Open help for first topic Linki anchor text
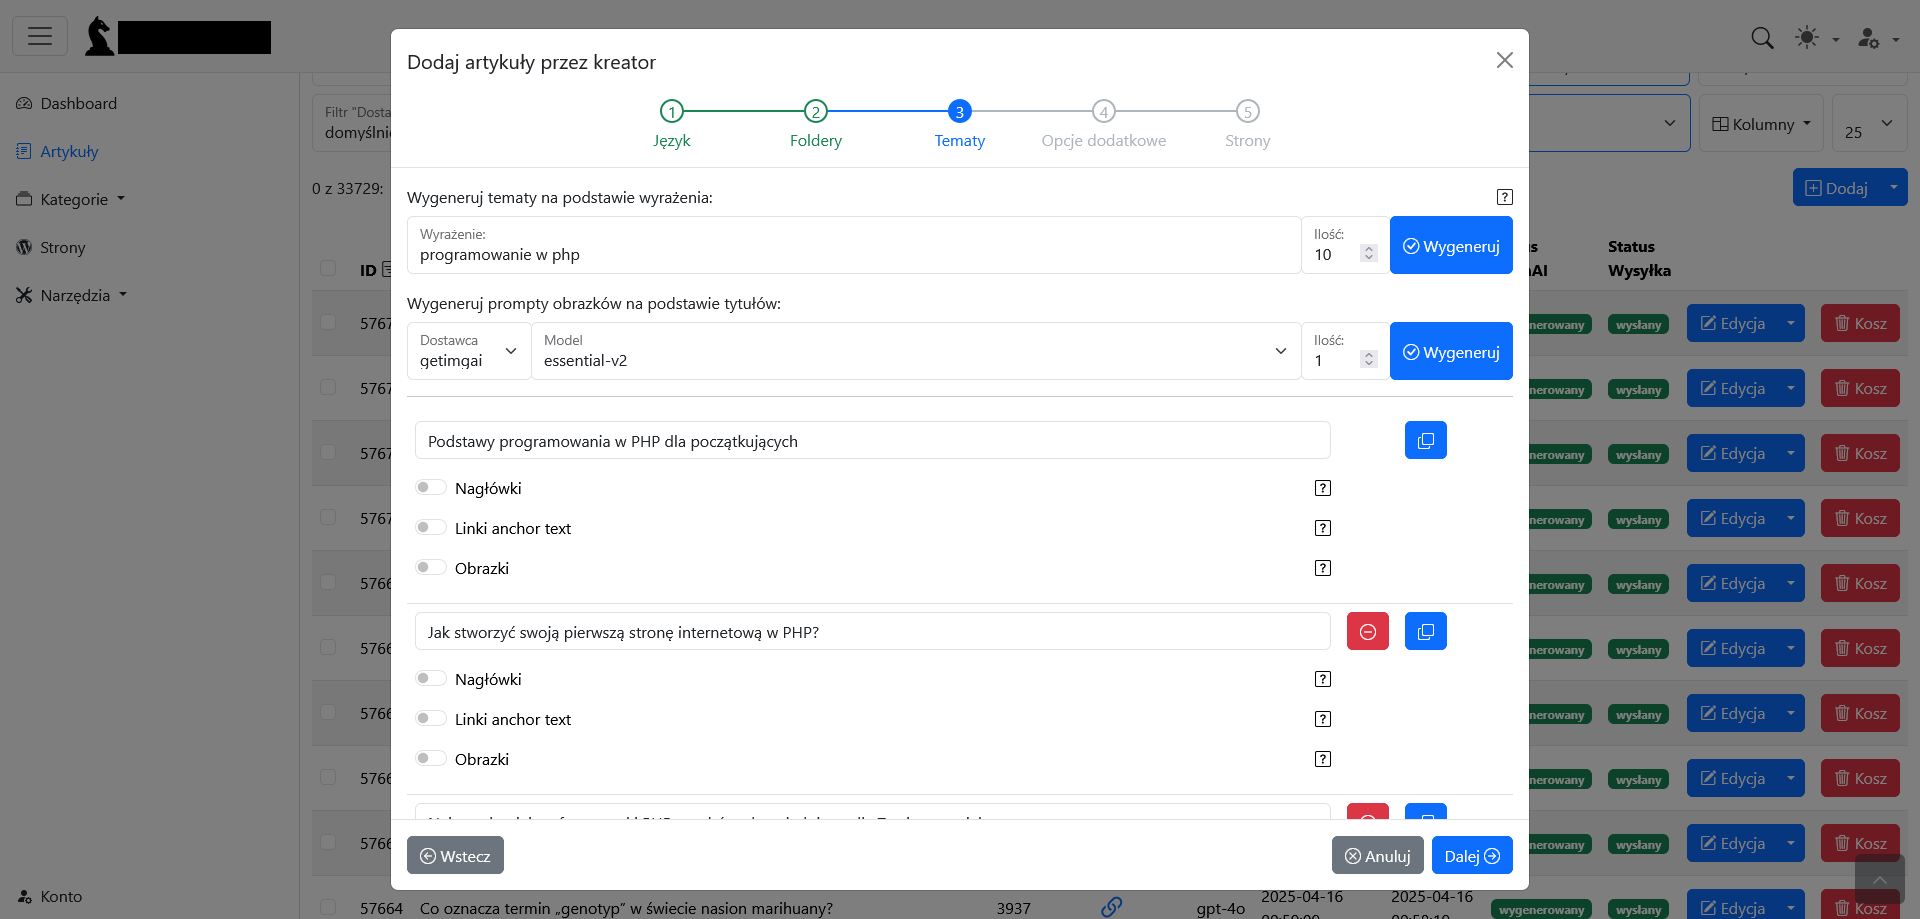This screenshot has width=1920, height=919. 1322,528
